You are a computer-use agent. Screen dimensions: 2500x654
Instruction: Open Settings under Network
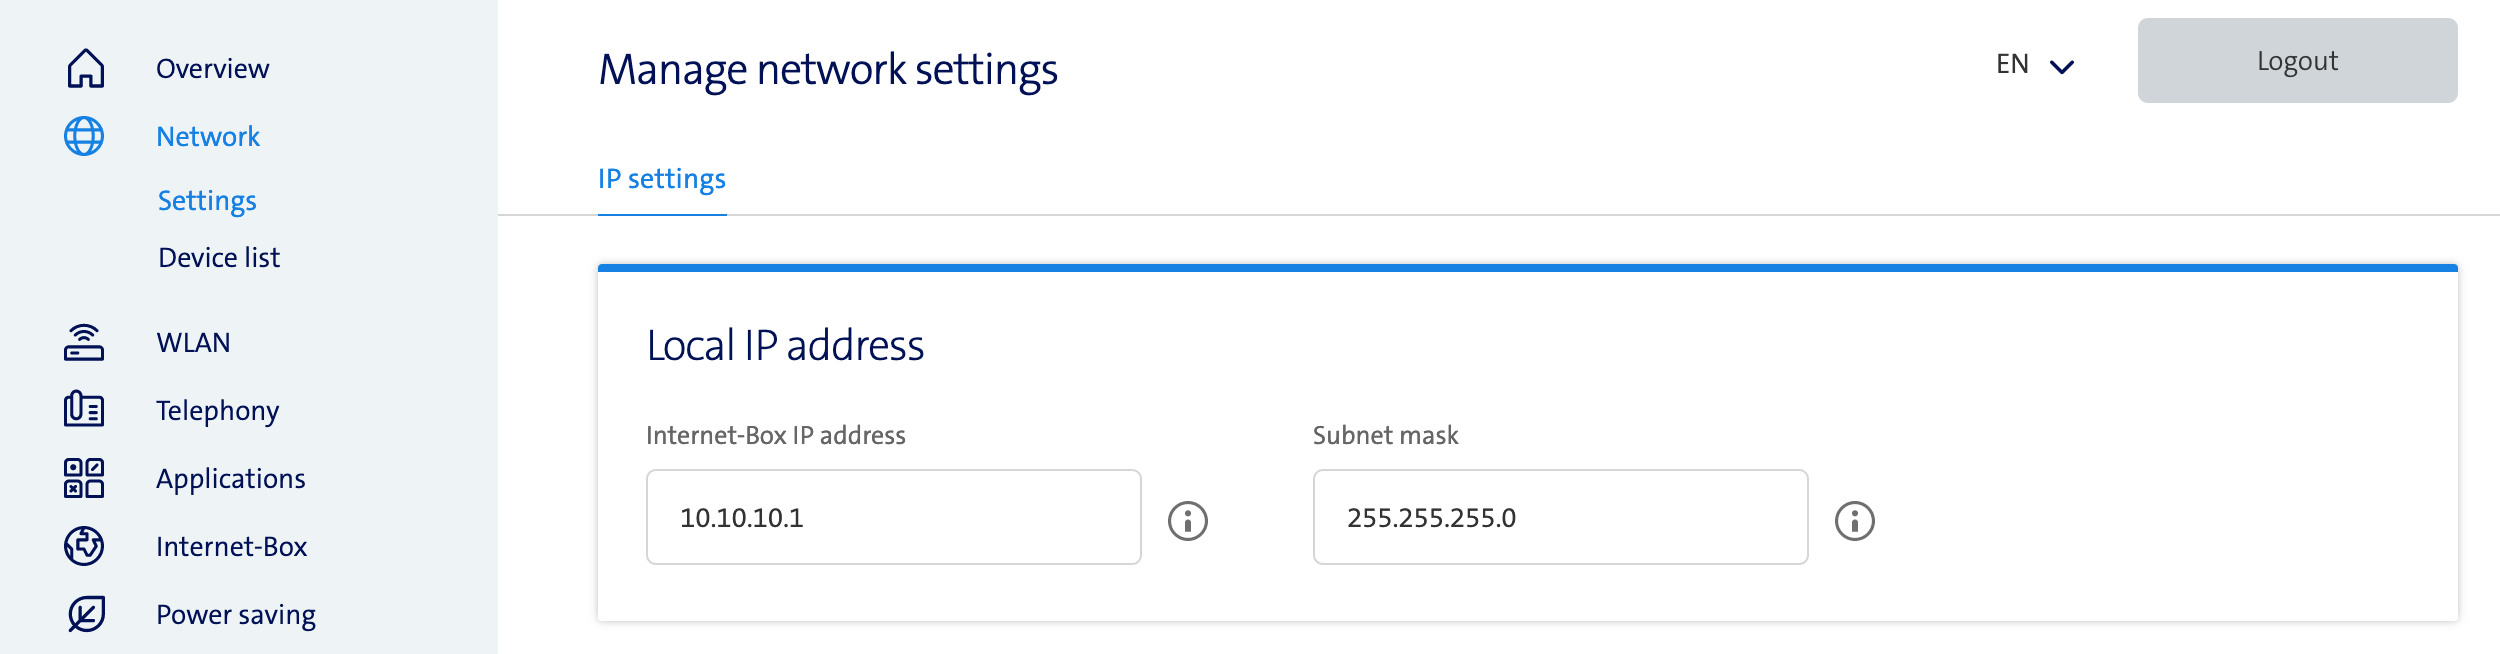207,201
